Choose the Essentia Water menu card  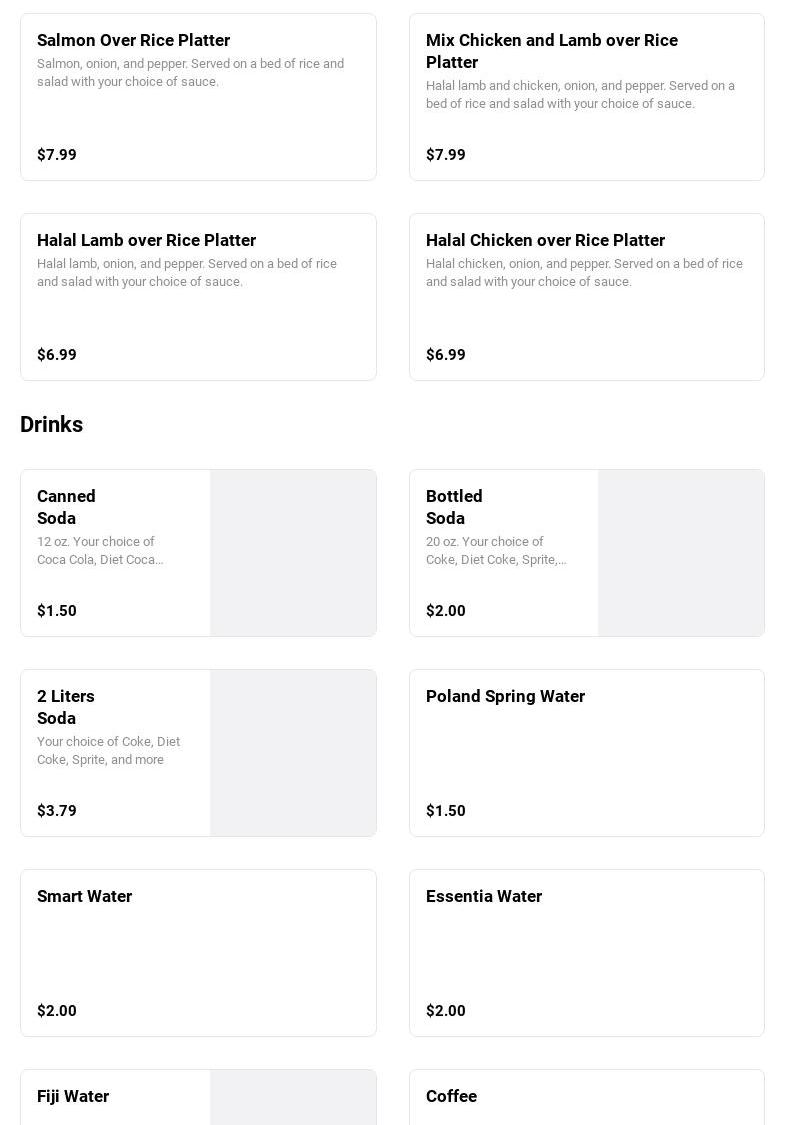tap(586, 953)
